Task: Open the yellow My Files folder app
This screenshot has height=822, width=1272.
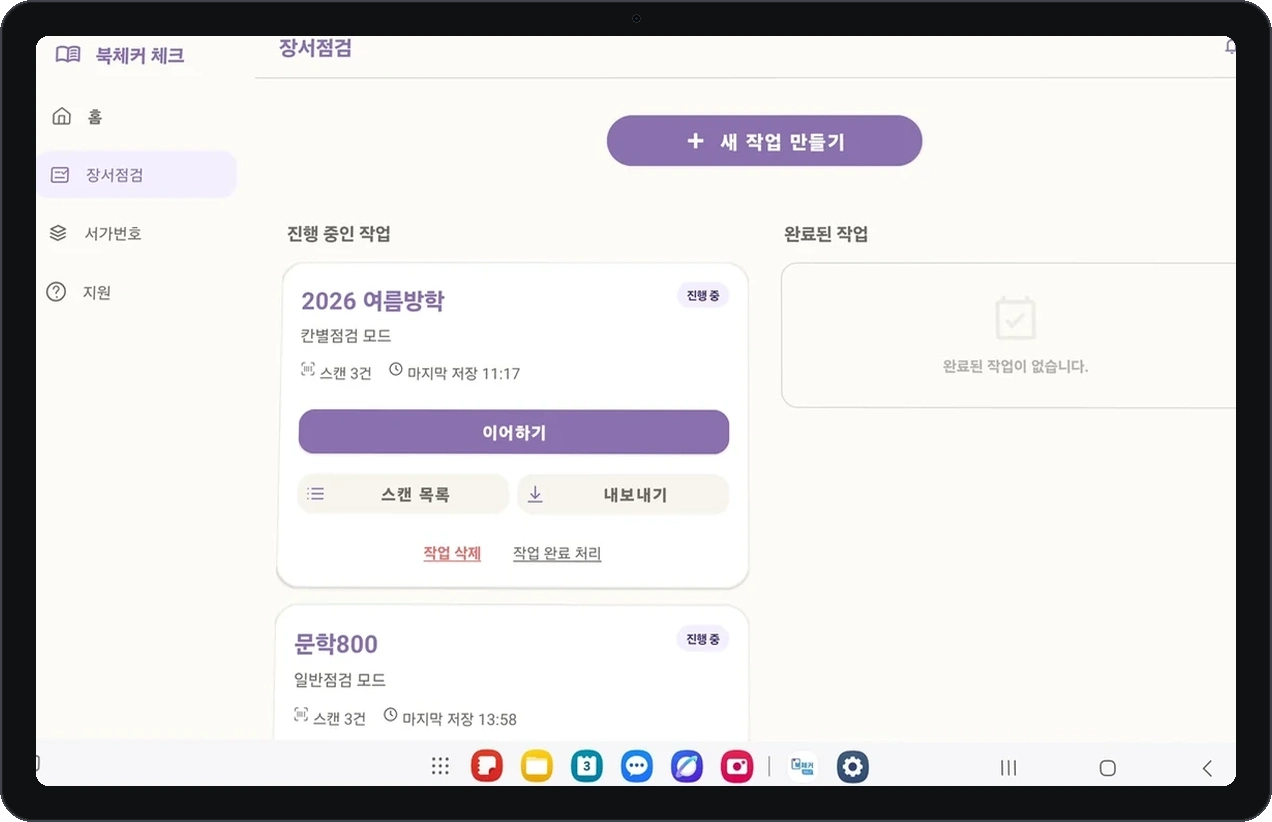Action: pos(537,767)
